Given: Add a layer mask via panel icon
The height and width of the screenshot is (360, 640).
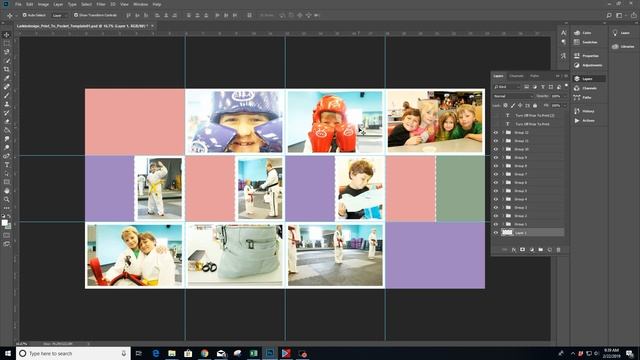Looking at the screenshot, I should tap(522, 249).
